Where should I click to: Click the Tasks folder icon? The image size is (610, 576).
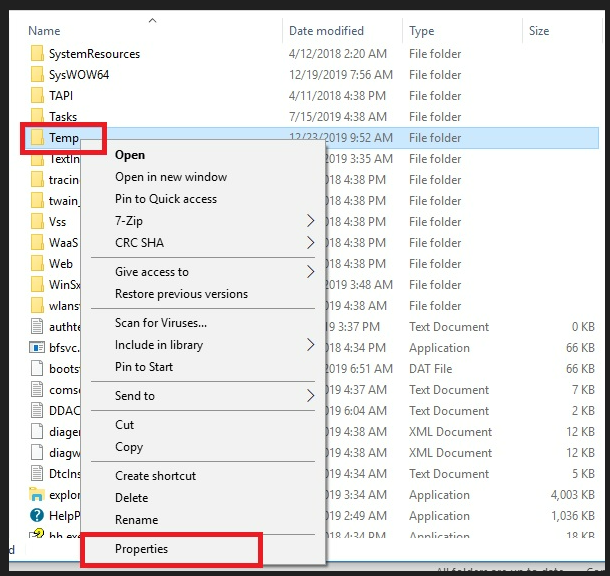pyautogui.click(x=37, y=117)
